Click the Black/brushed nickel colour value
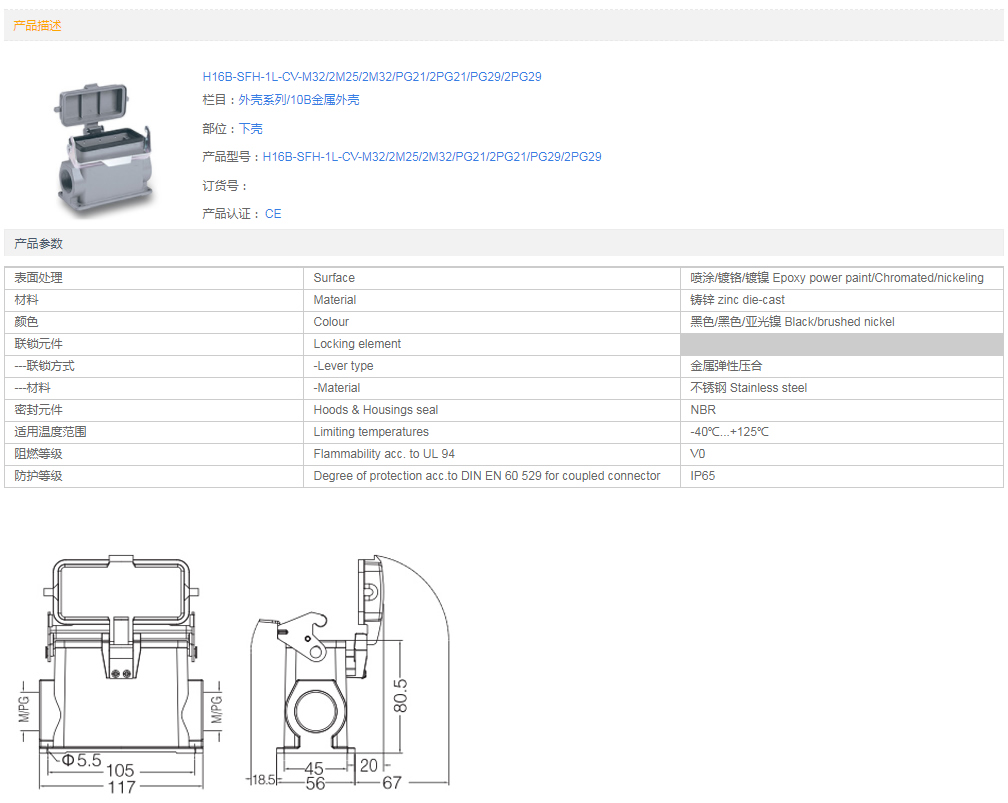 tap(792, 322)
